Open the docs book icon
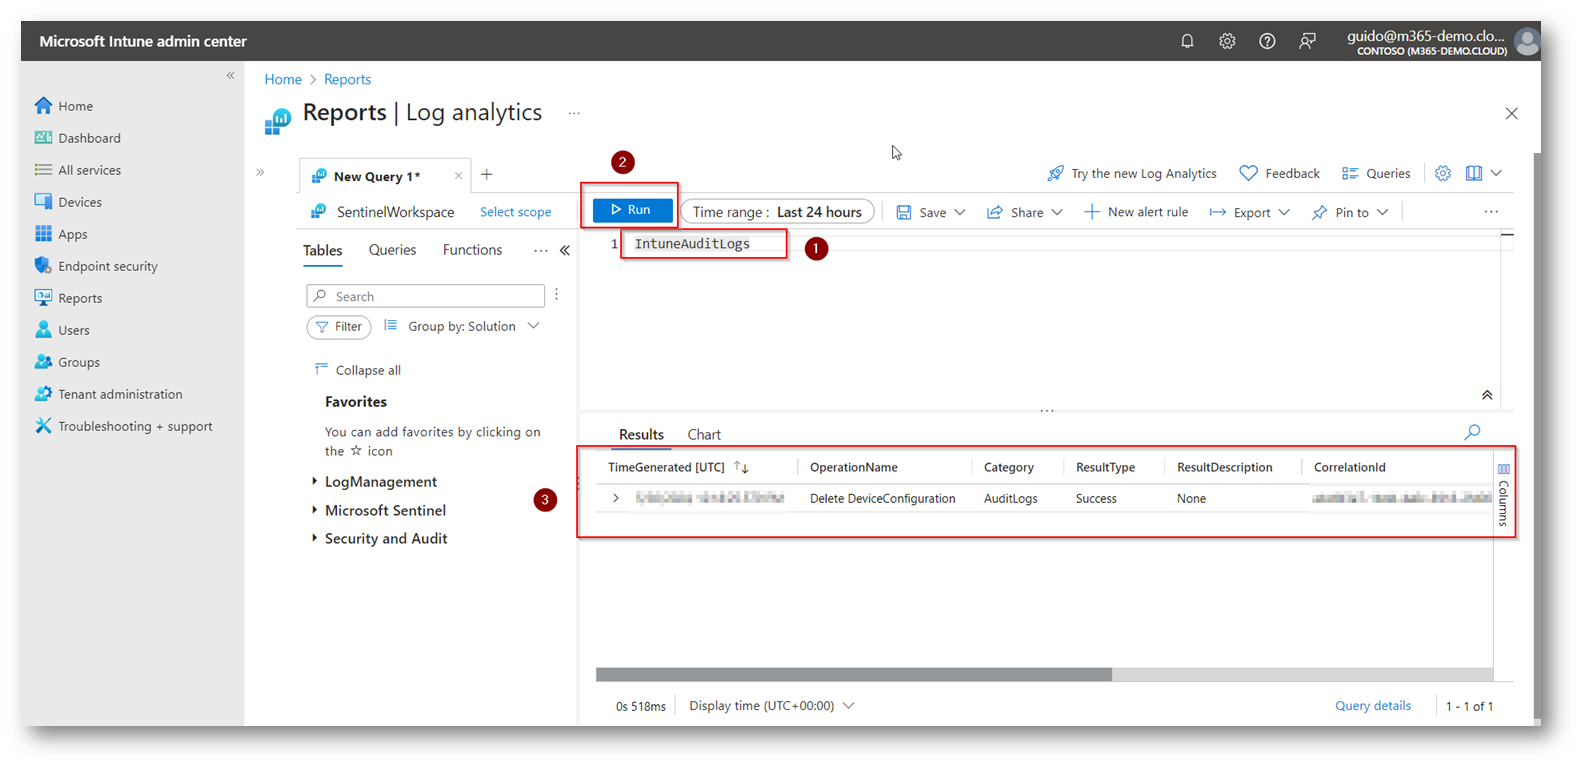 tap(1474, 173)
